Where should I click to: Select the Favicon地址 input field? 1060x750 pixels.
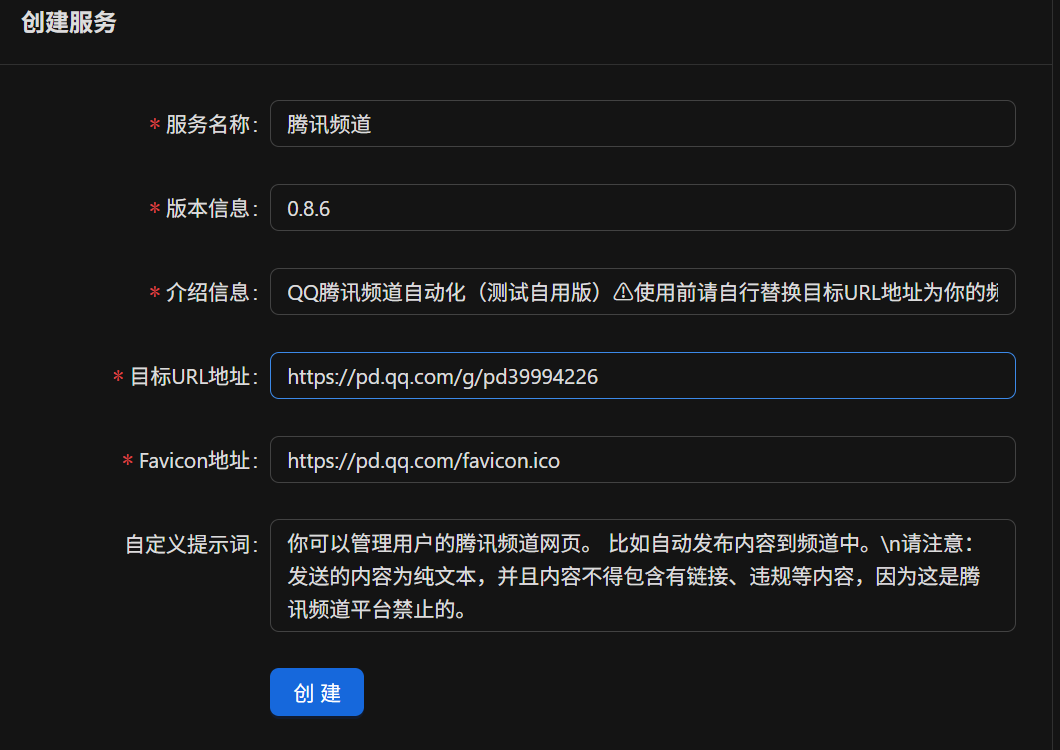coord(642,460)
